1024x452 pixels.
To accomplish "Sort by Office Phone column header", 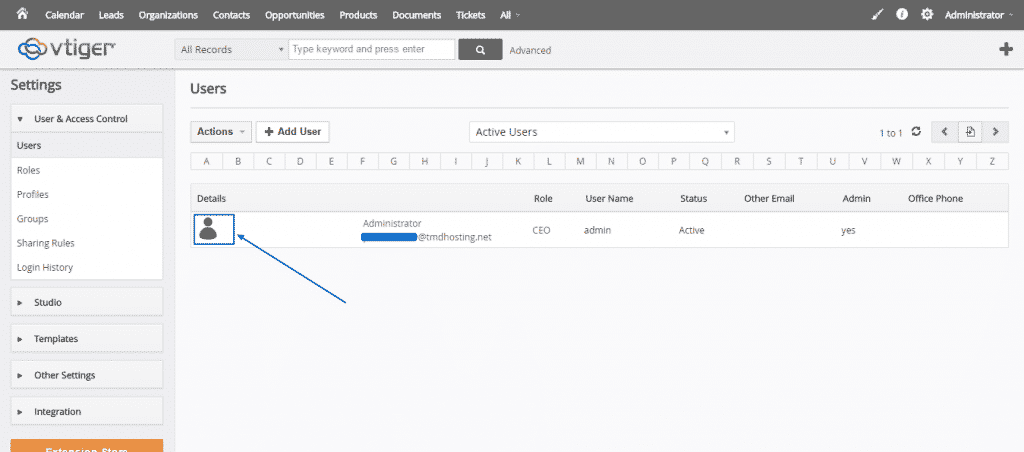I will (935, 199).
